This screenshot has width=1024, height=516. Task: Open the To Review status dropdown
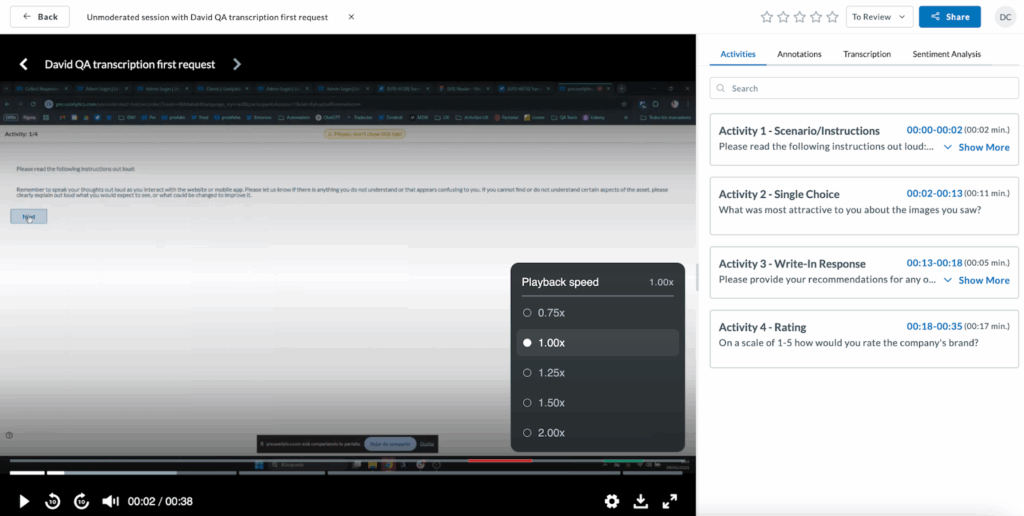(x=879, y=17)
